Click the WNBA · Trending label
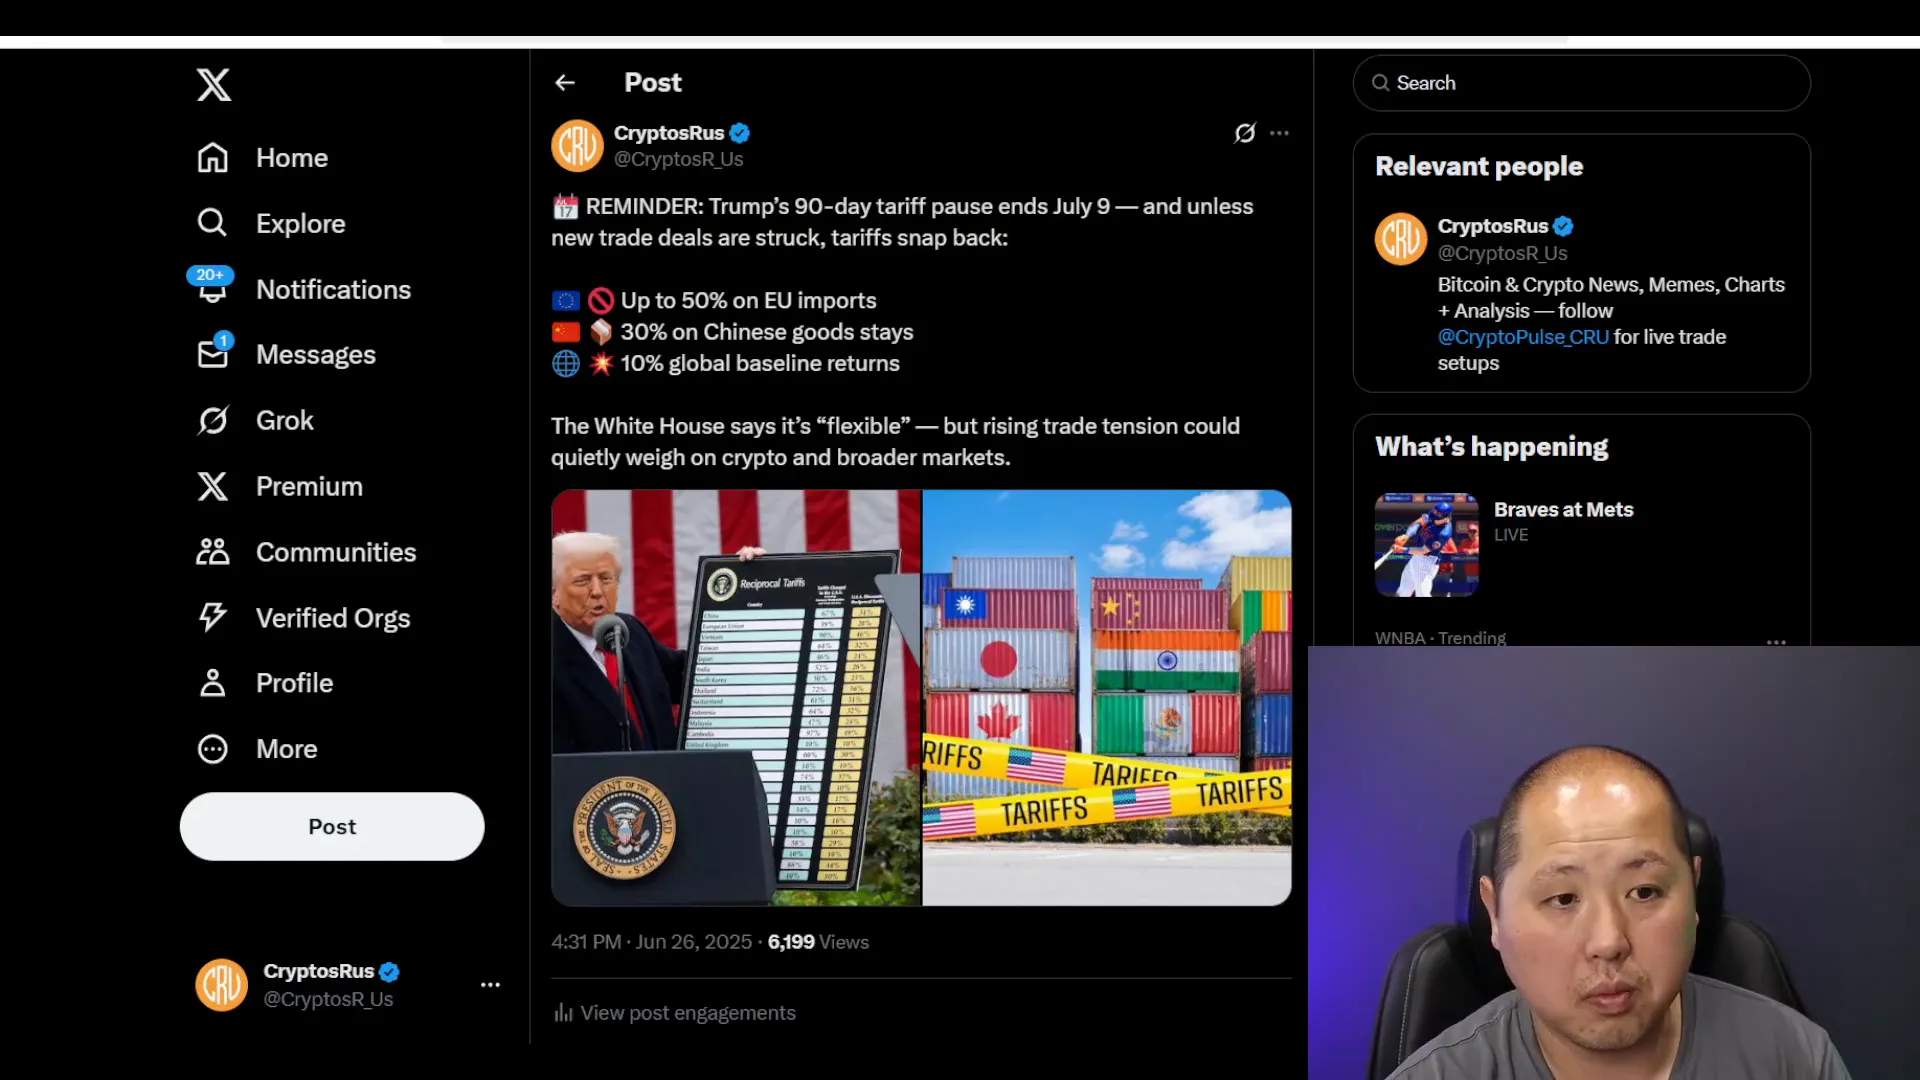Screen dimensions: 1920x1080 click(x=1440, y=638)
